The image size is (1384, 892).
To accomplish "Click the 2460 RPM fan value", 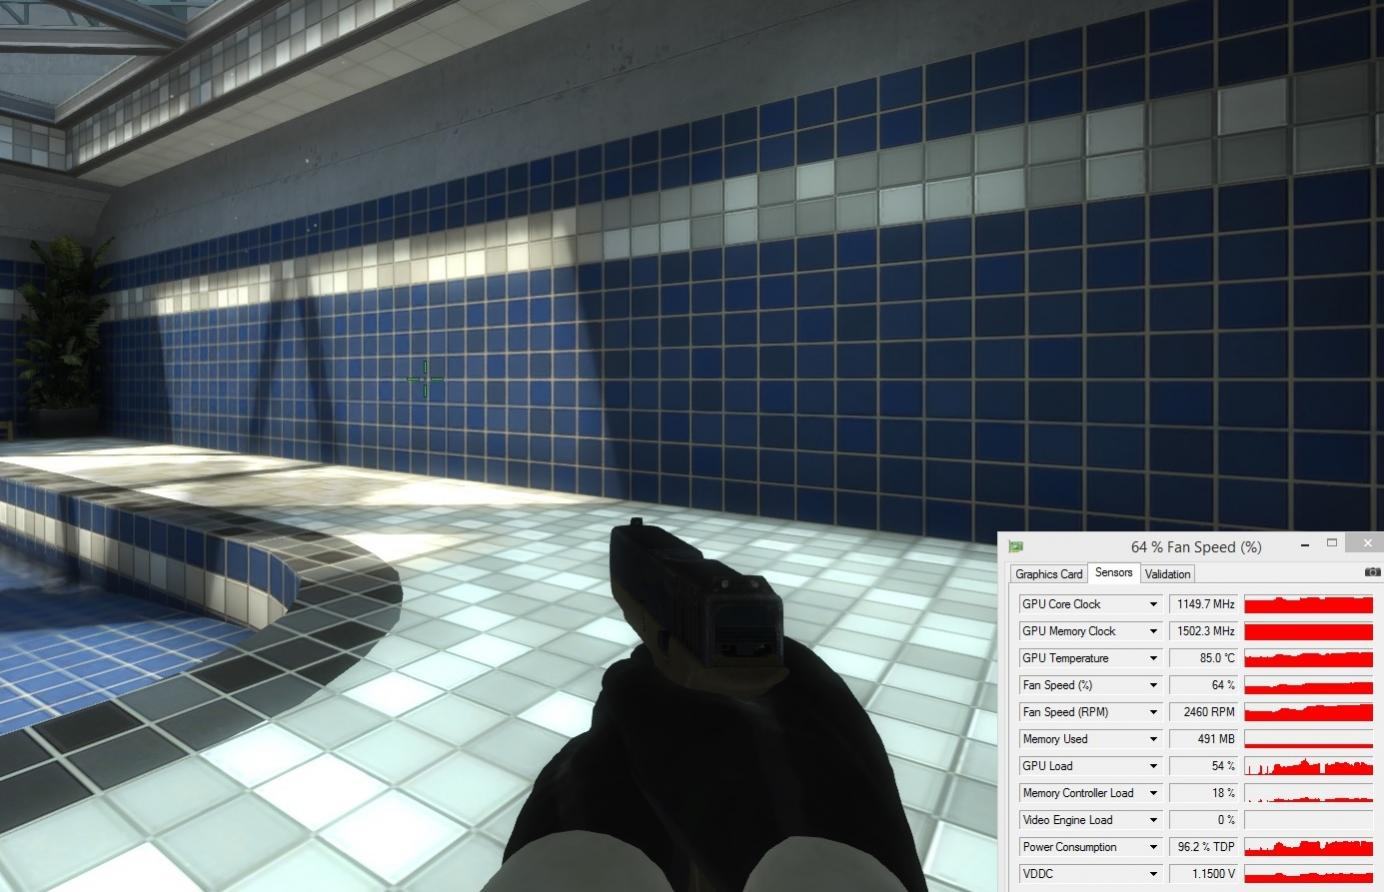I will pos(1204,712).
